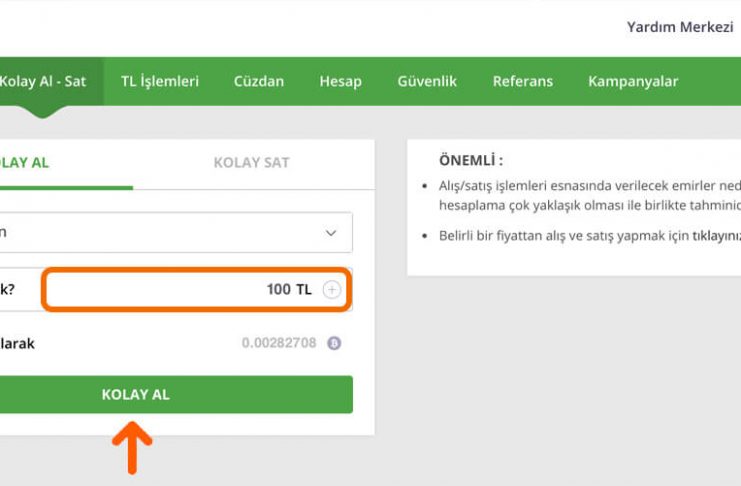Viewport: 741px width, 486px height.
Task: Go to Cüzdan section
Action: (x=259, y=81)
